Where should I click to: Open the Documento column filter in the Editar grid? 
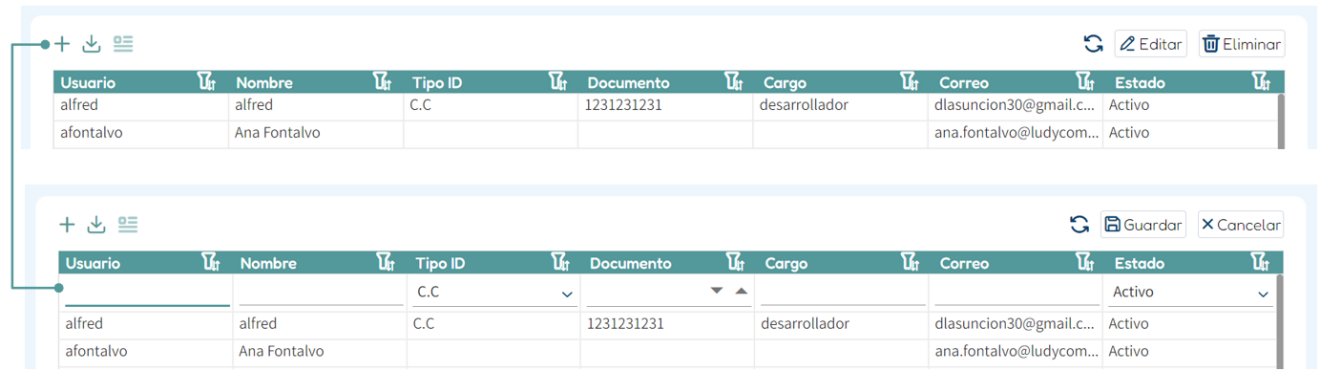click(x=734, y=82)
